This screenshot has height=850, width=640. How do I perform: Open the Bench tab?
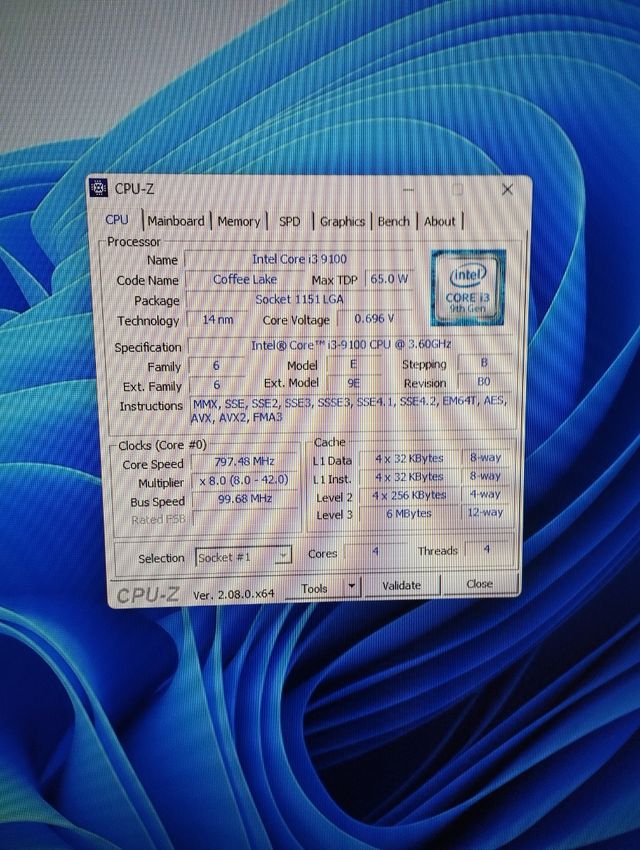click(393, 221)
